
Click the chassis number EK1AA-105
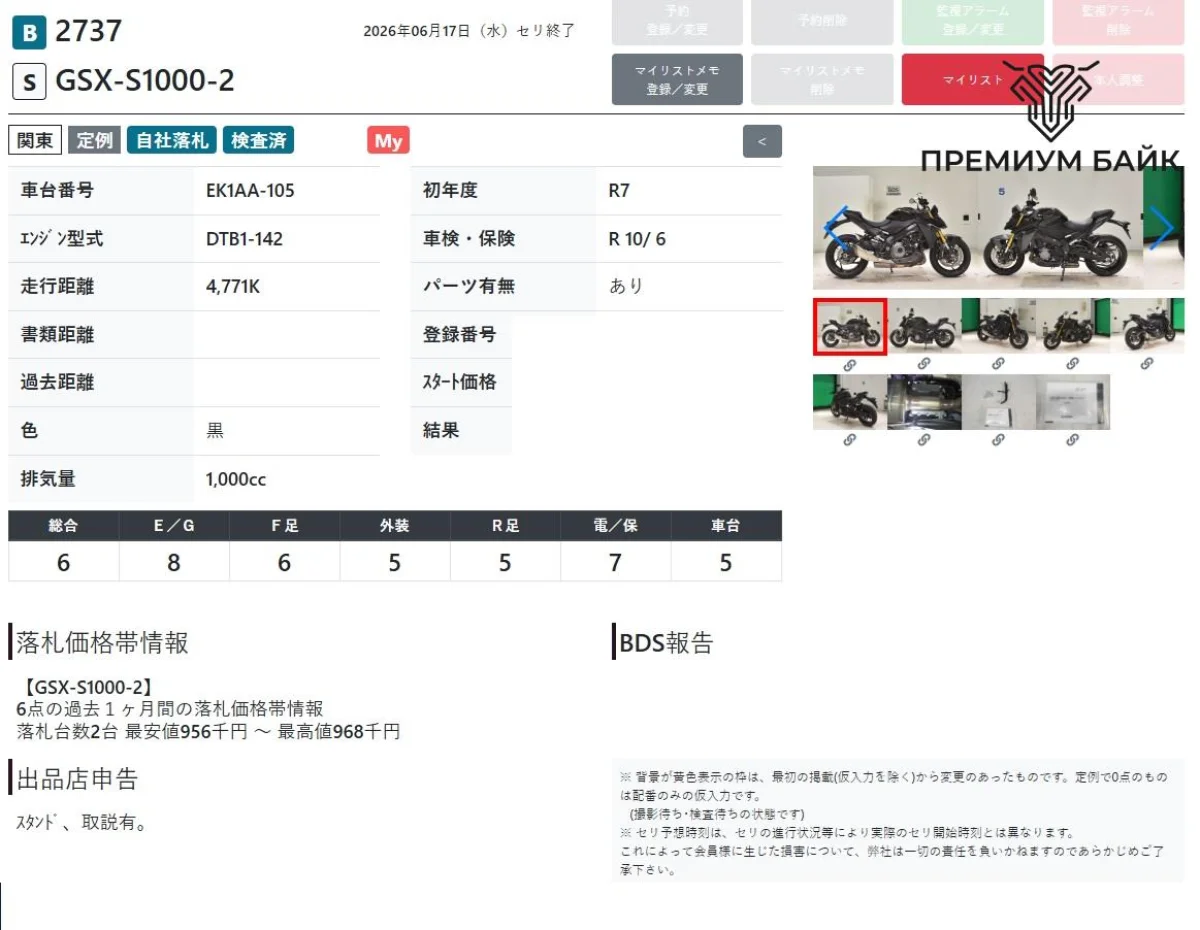[250, 190]
